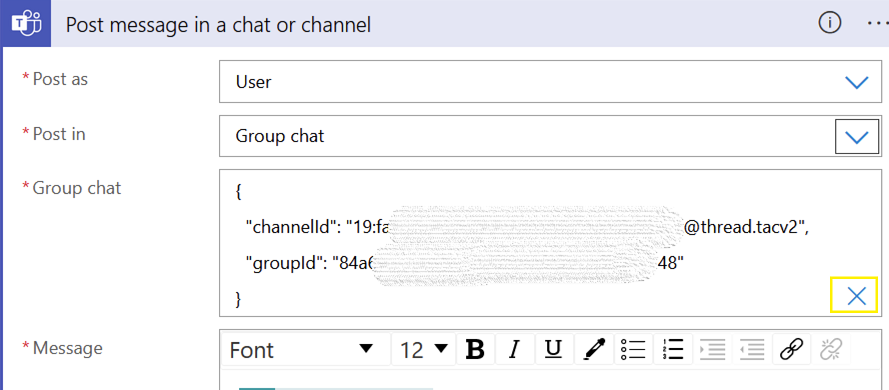Insert a hyperlink in message
The height and width of the screenshot is (390, 889).
791,350
